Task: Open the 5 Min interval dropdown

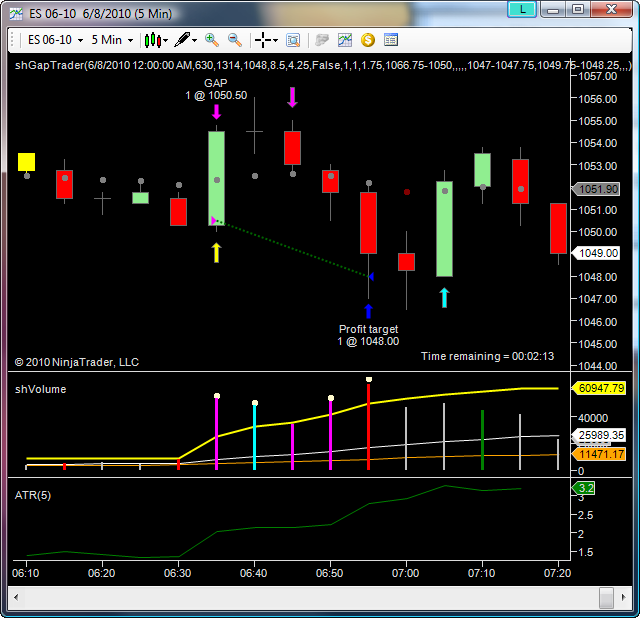Action: (112, 40)
